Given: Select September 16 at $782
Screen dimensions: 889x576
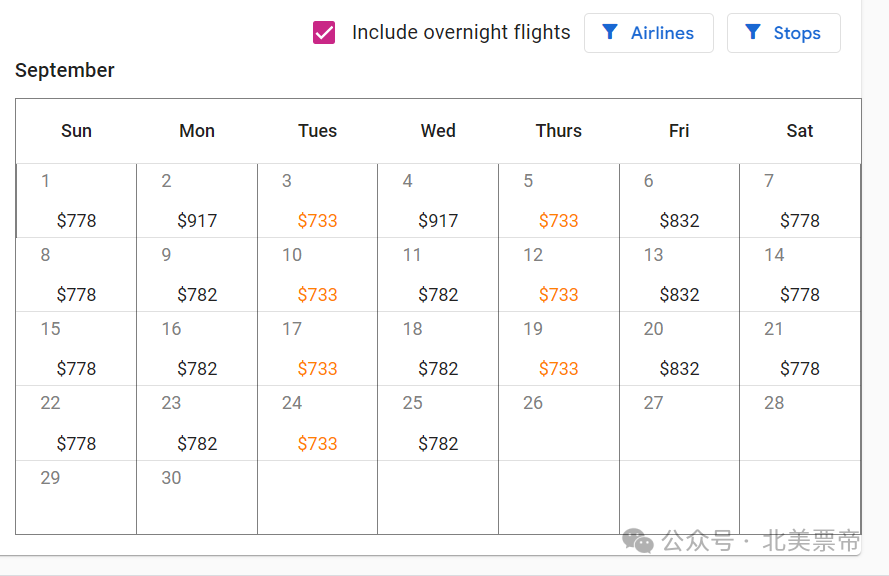Looking at the screenshot, I should click(x=197, y=349).
